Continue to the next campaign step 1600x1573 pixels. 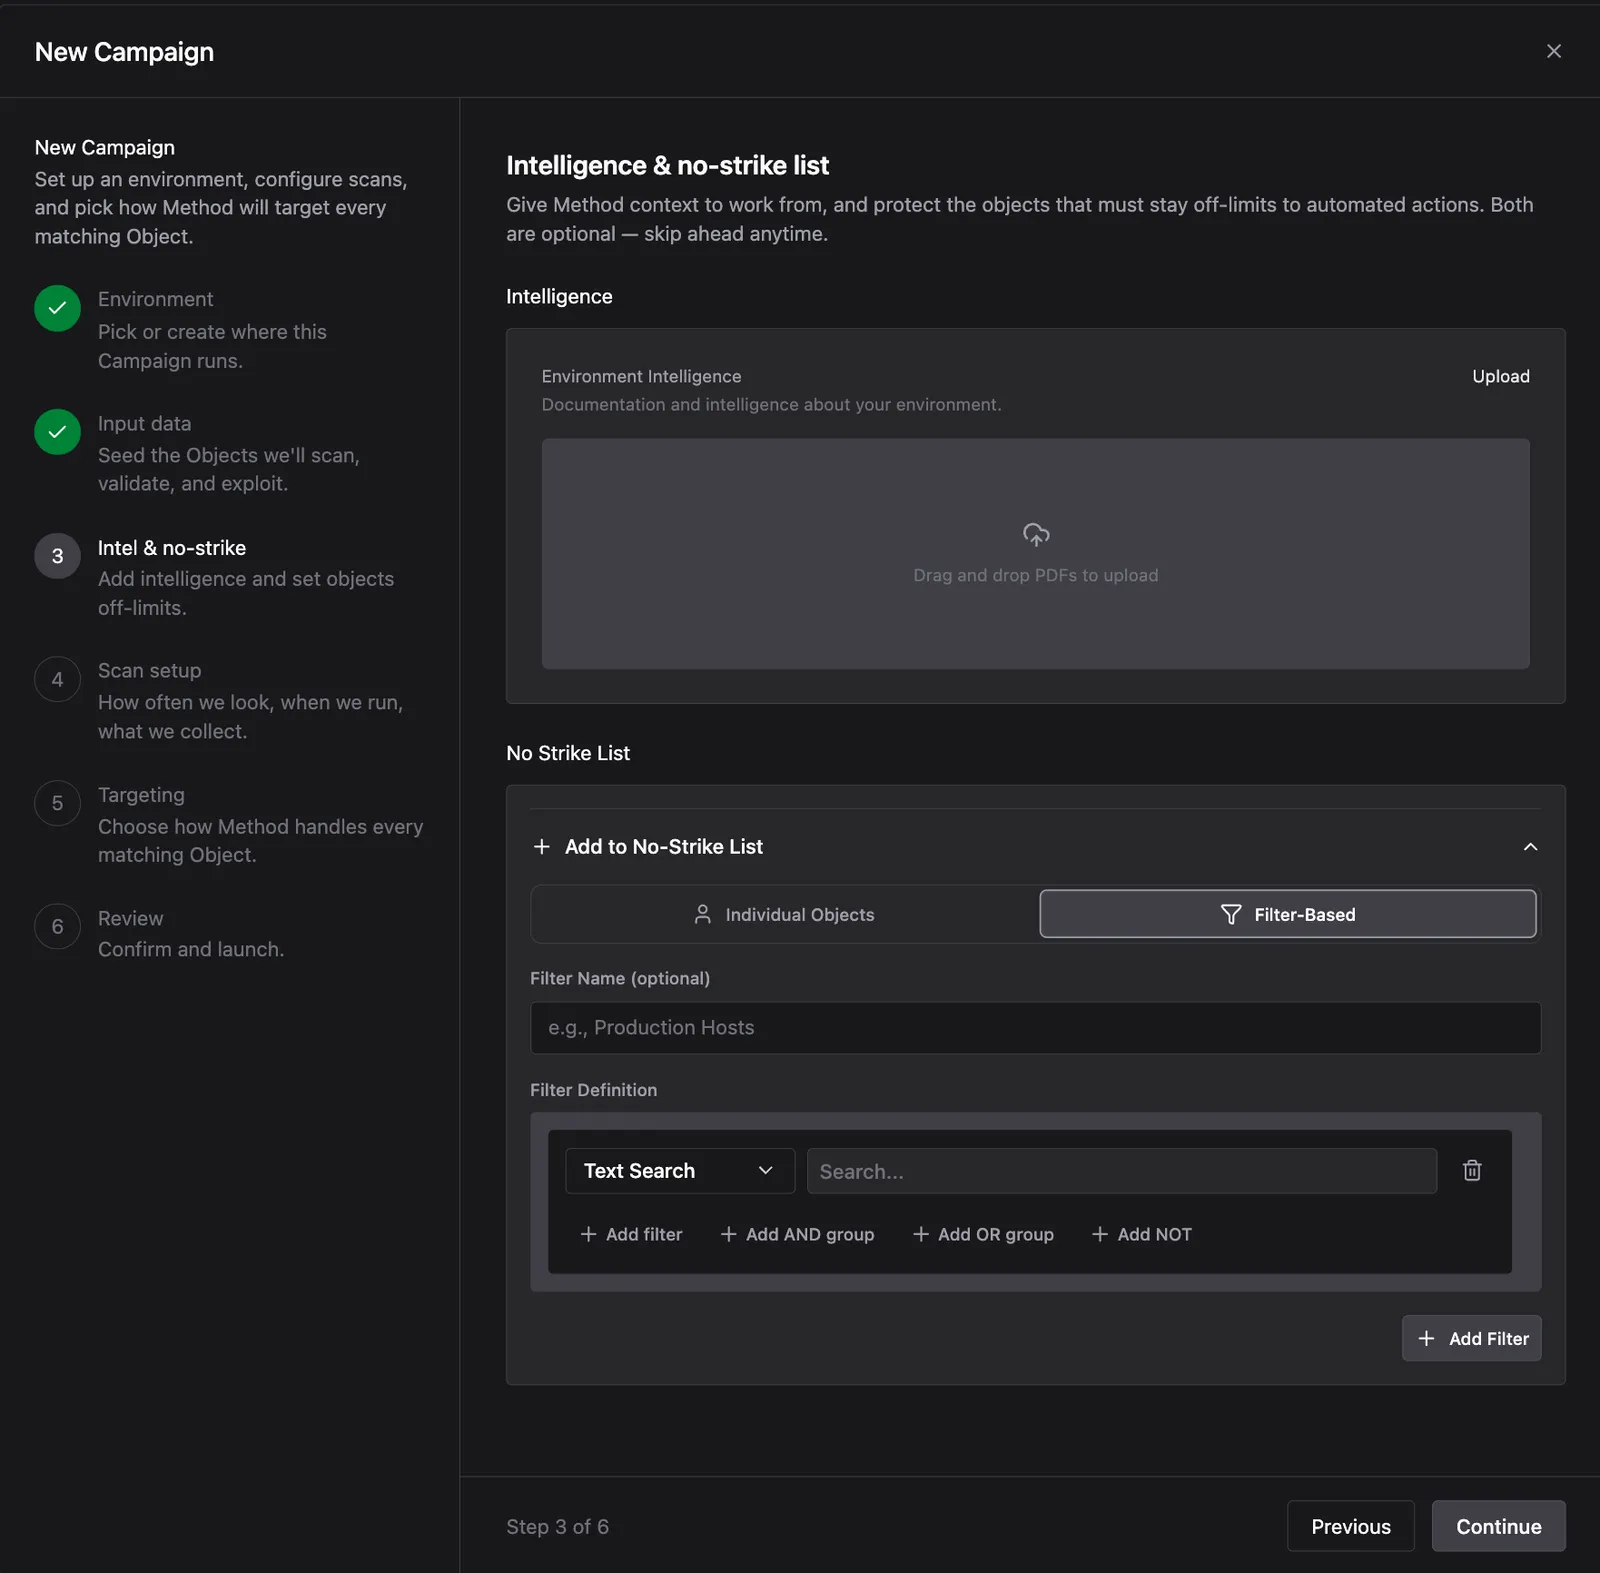(1498, 1526)
